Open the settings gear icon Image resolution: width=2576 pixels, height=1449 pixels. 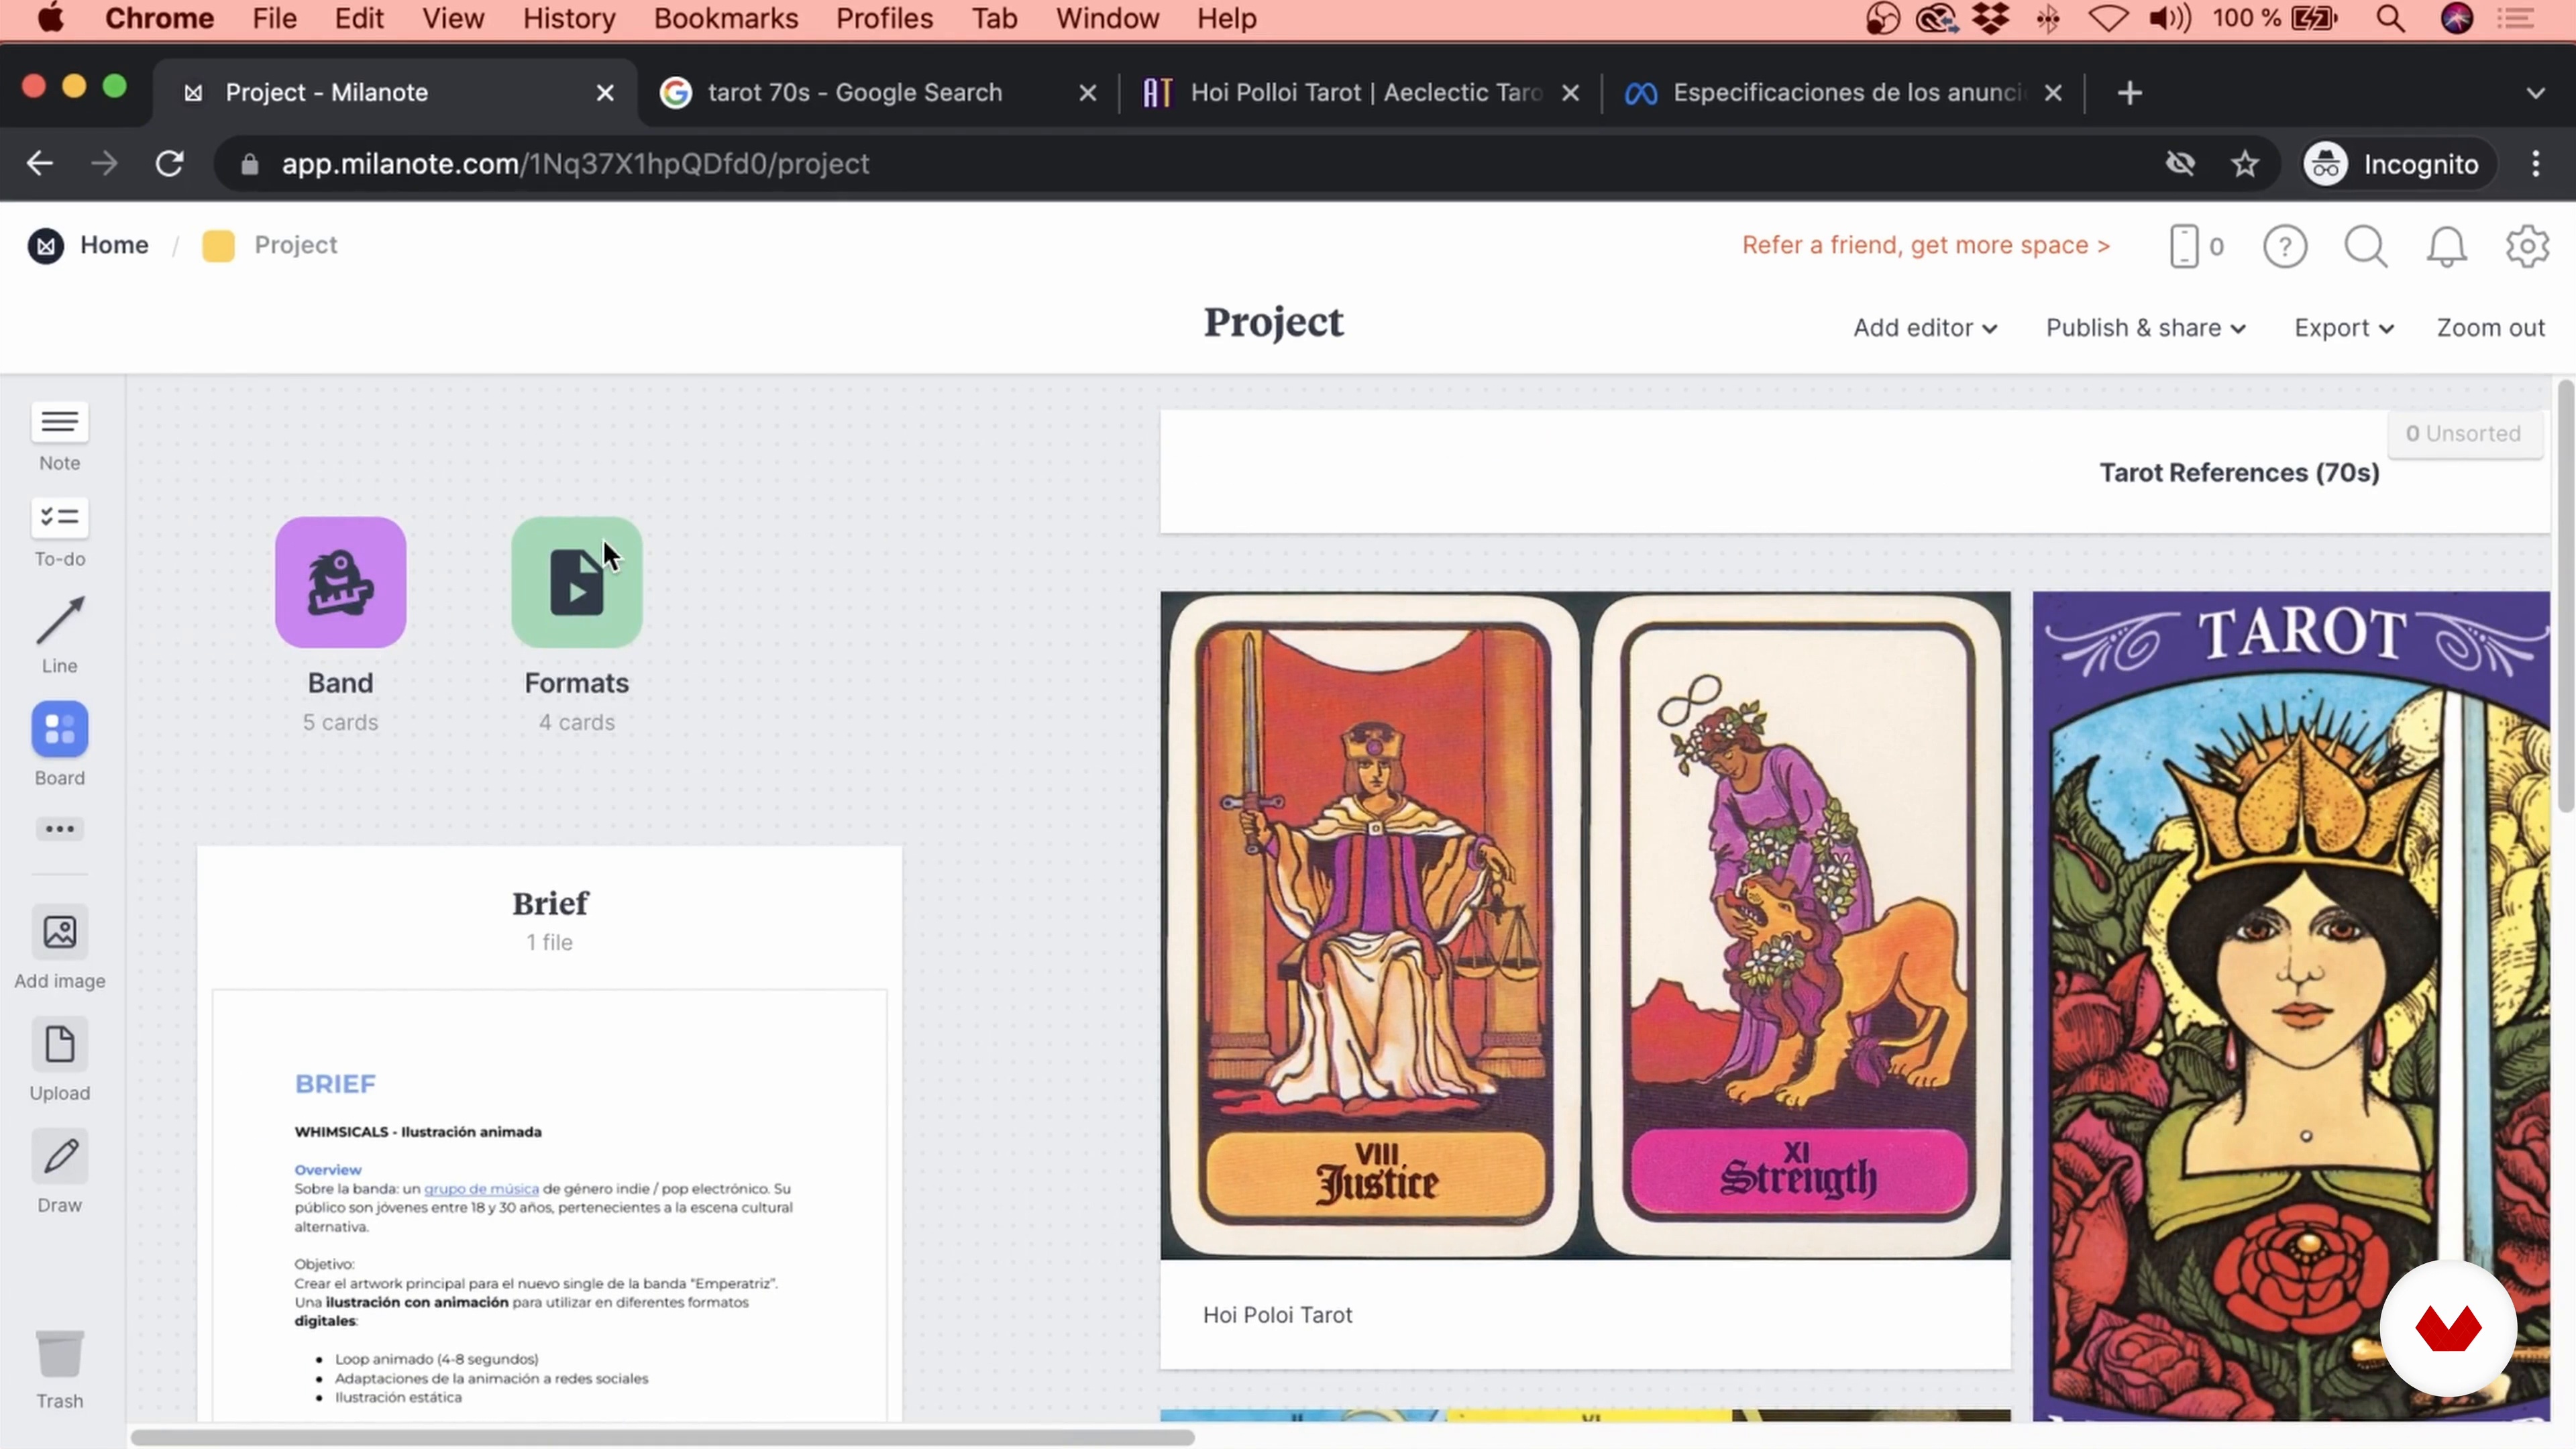point(2527,246)
